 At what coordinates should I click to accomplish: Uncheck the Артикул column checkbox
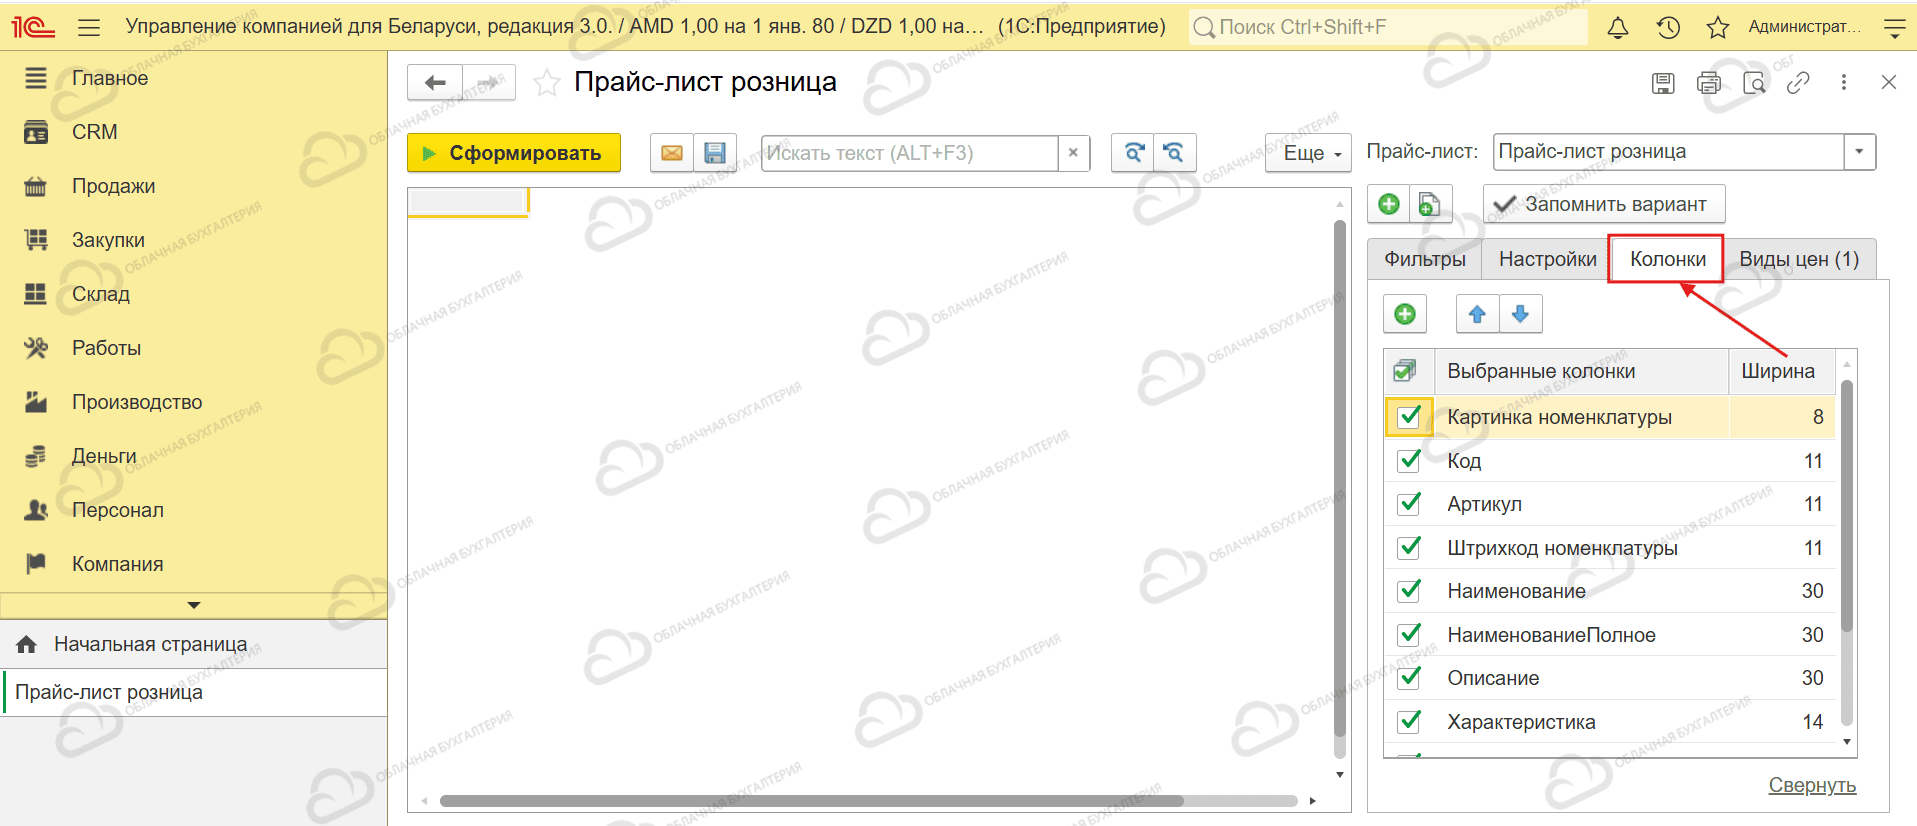click(1409, 503)
